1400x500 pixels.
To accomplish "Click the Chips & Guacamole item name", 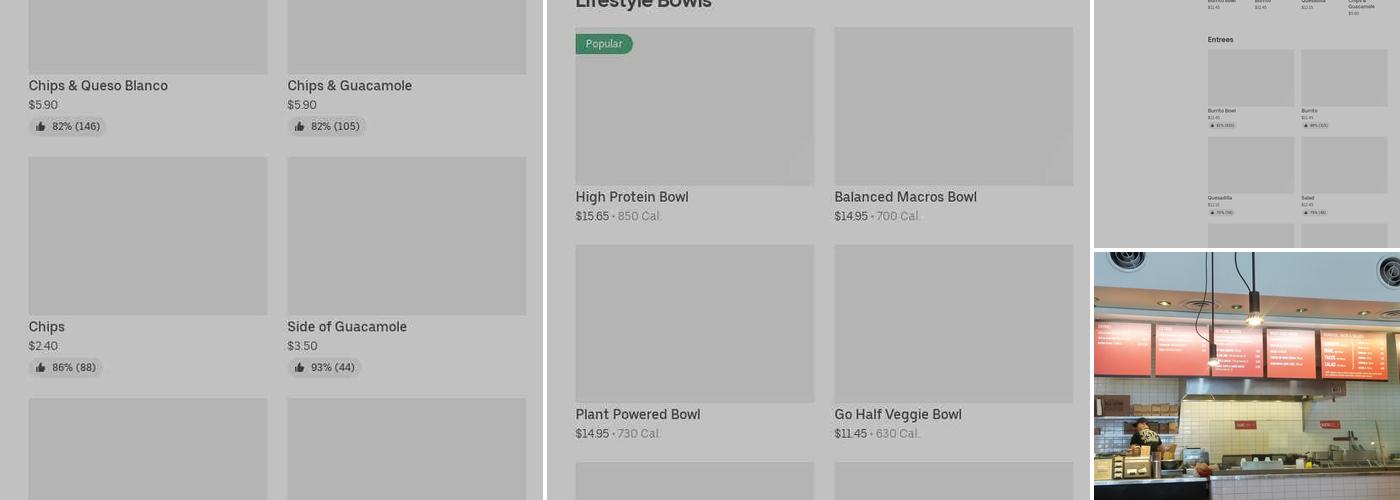I will [349, 86].
